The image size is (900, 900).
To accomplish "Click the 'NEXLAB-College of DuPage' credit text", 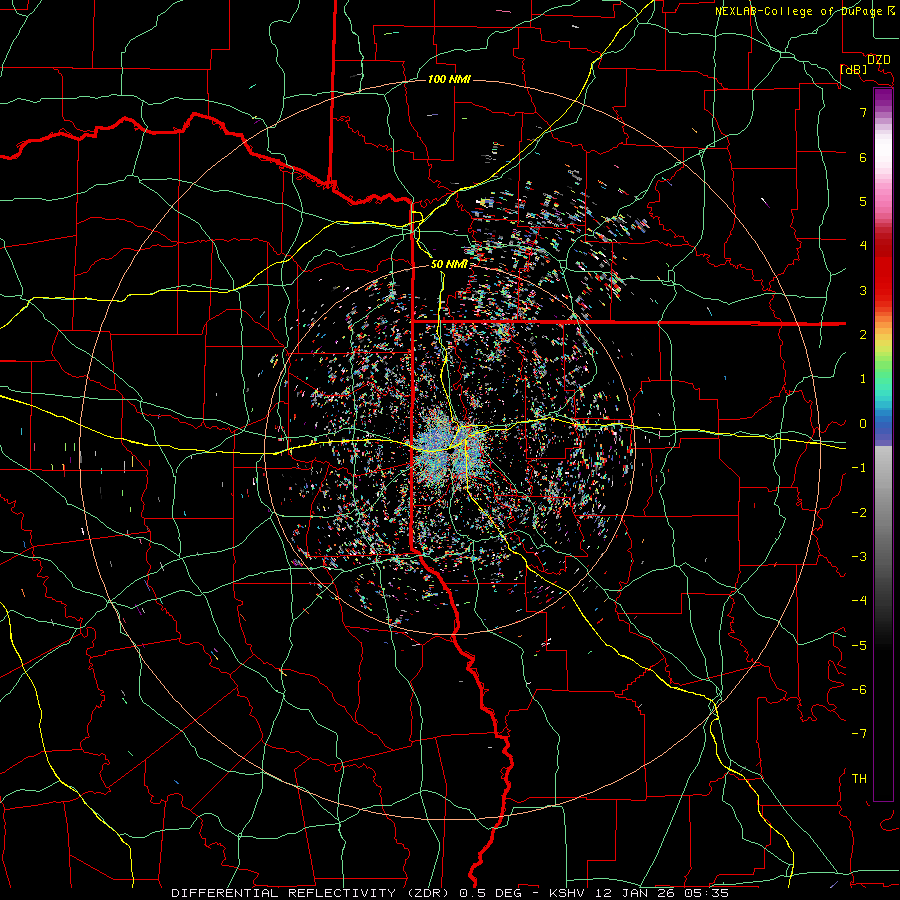I will click(801, 11).
